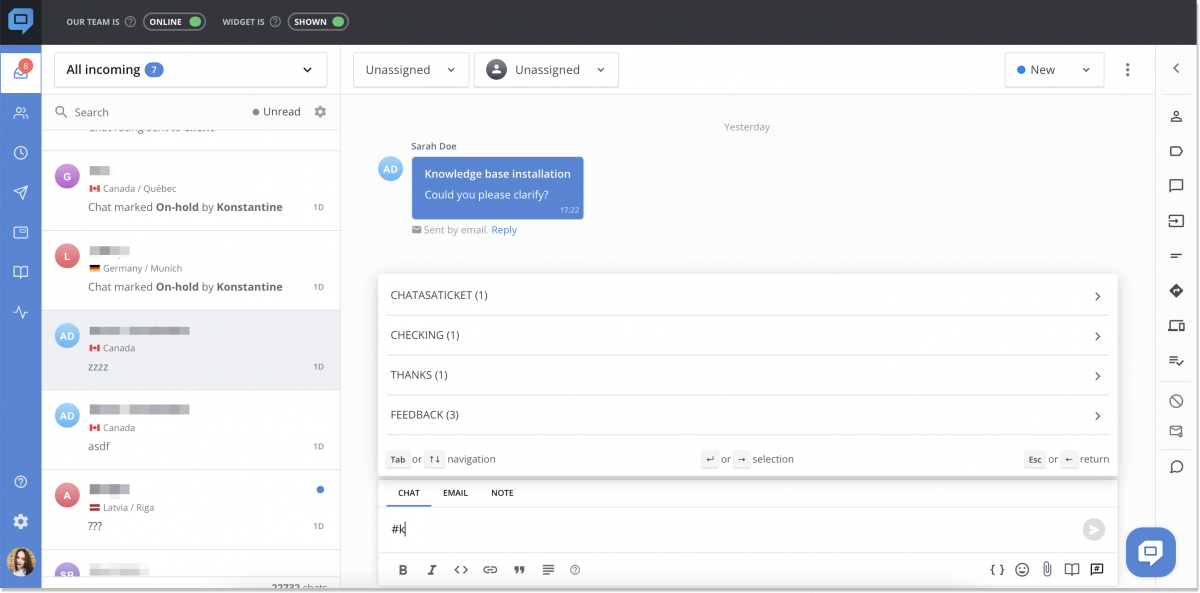This screenshot has height=593, width=1200.
Task: Expand the FEEDBACK canned responses group
Action: pyautogui.click(x=746, y=414)
